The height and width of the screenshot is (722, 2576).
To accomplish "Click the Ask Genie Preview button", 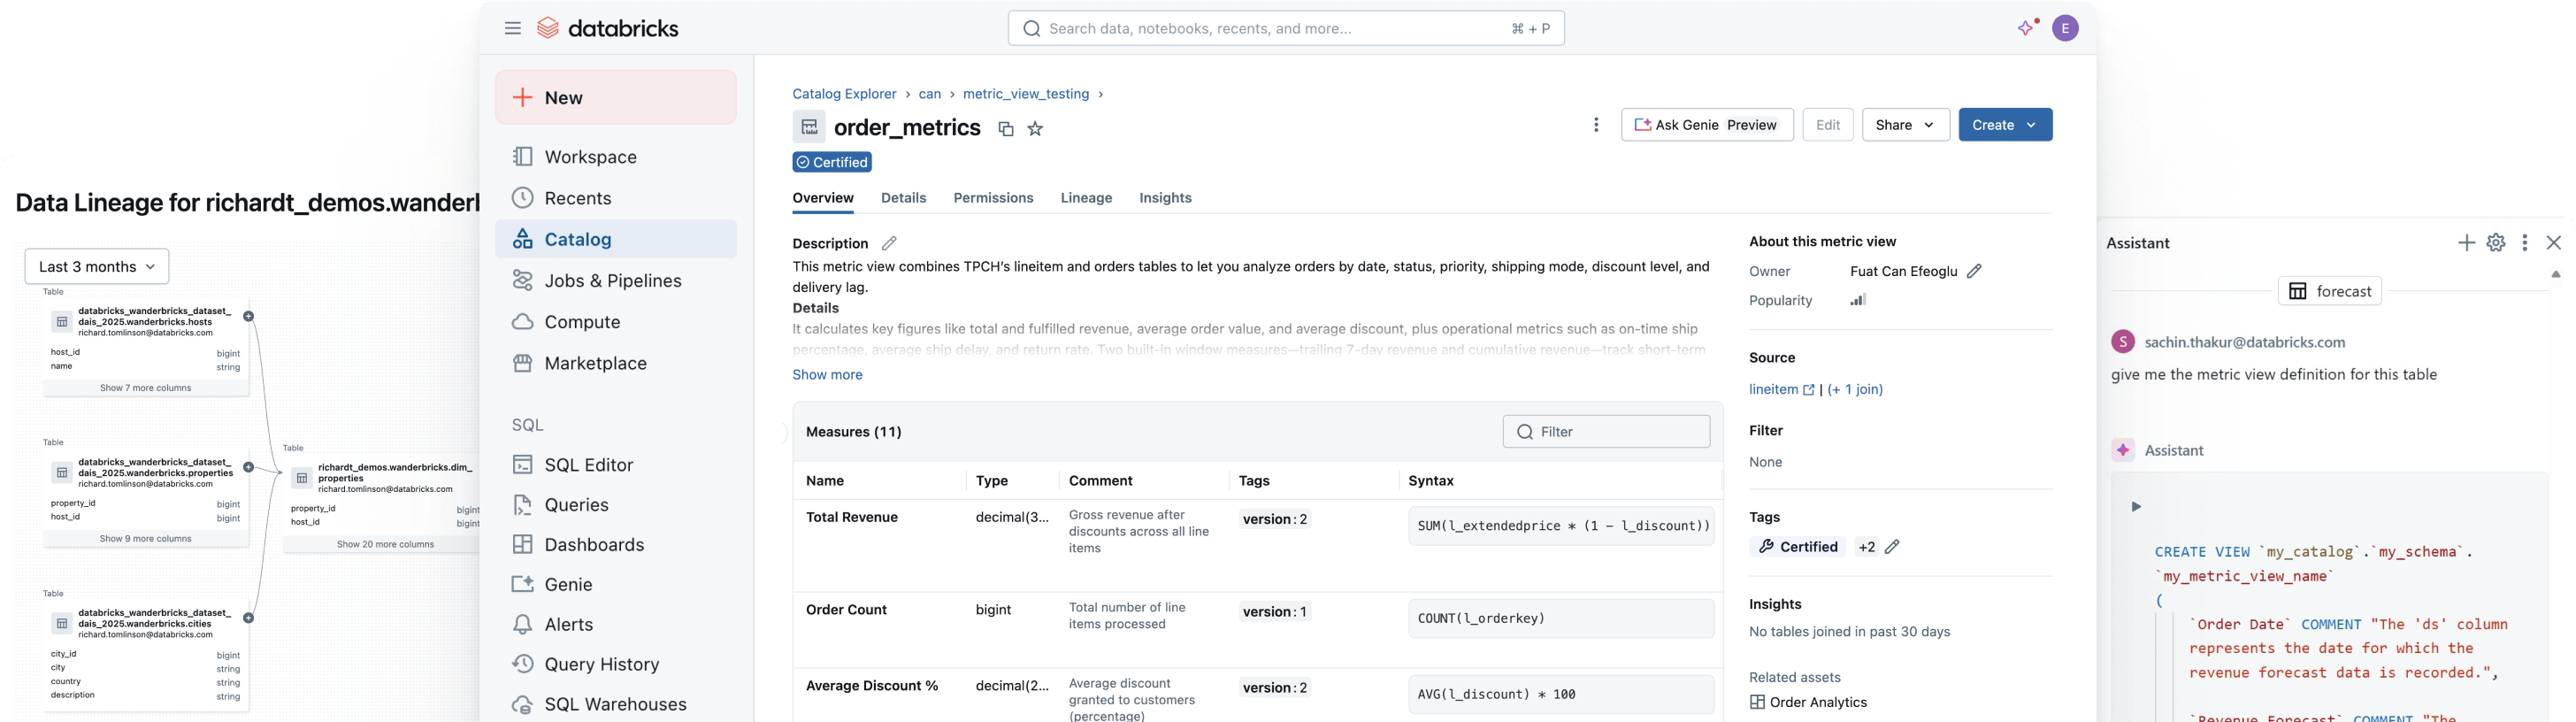I will pos(1706,125).
